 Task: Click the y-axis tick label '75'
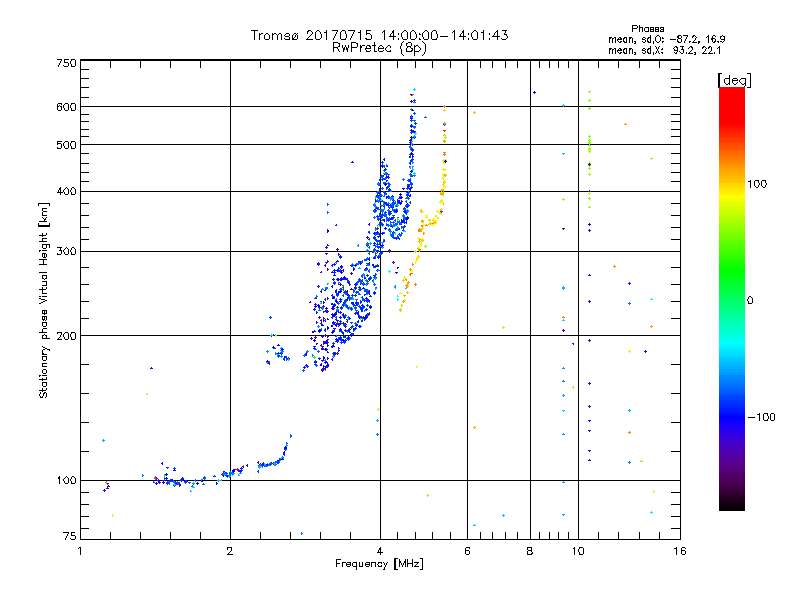point(70,536)
